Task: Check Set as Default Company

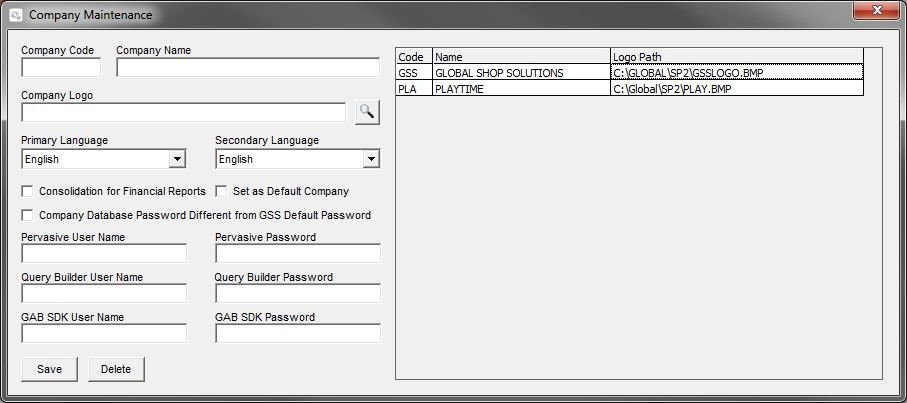Action: coord(221,191)
